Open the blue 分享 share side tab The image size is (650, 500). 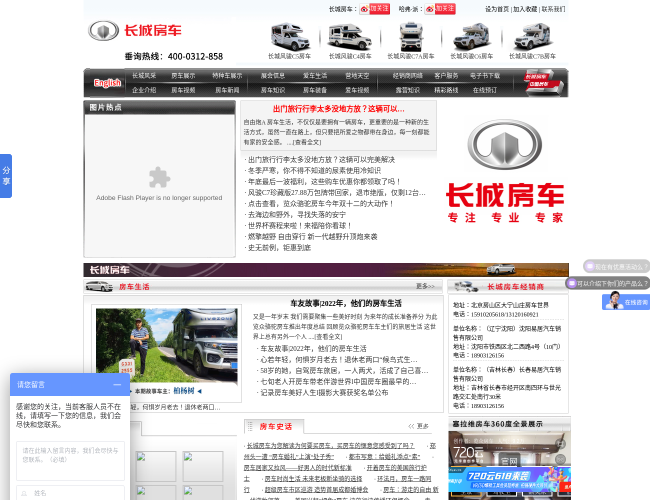click(6, 176)
